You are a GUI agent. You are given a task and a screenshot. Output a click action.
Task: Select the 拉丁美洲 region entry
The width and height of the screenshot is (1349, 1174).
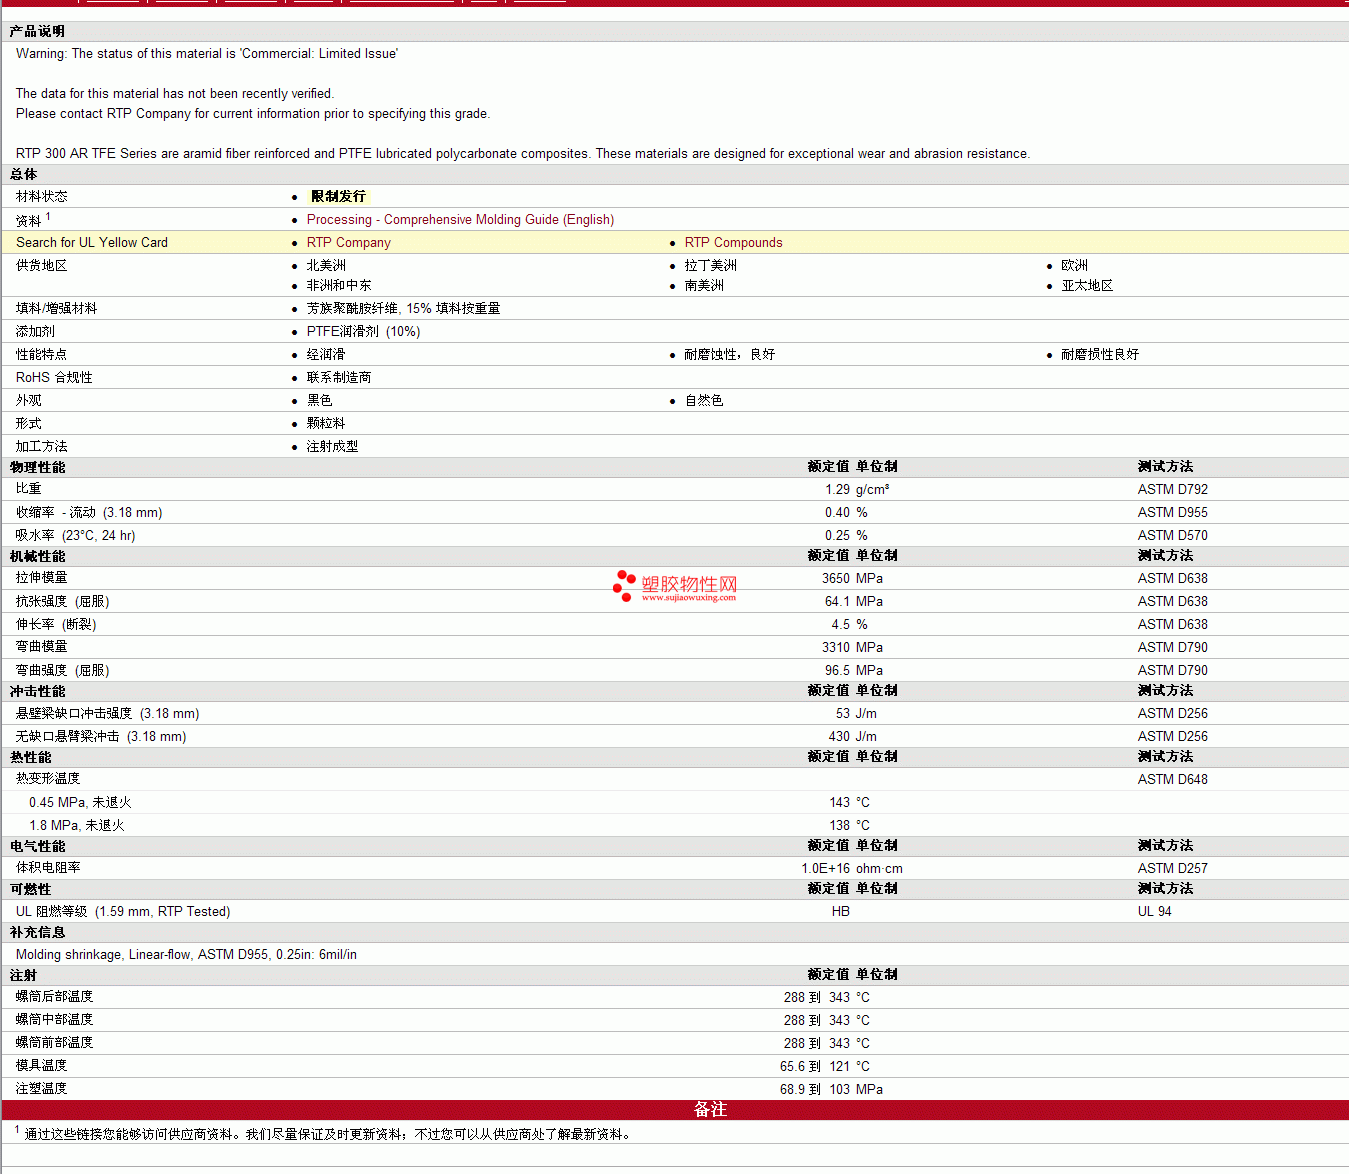pyautogui.click(x=710, y=265)
